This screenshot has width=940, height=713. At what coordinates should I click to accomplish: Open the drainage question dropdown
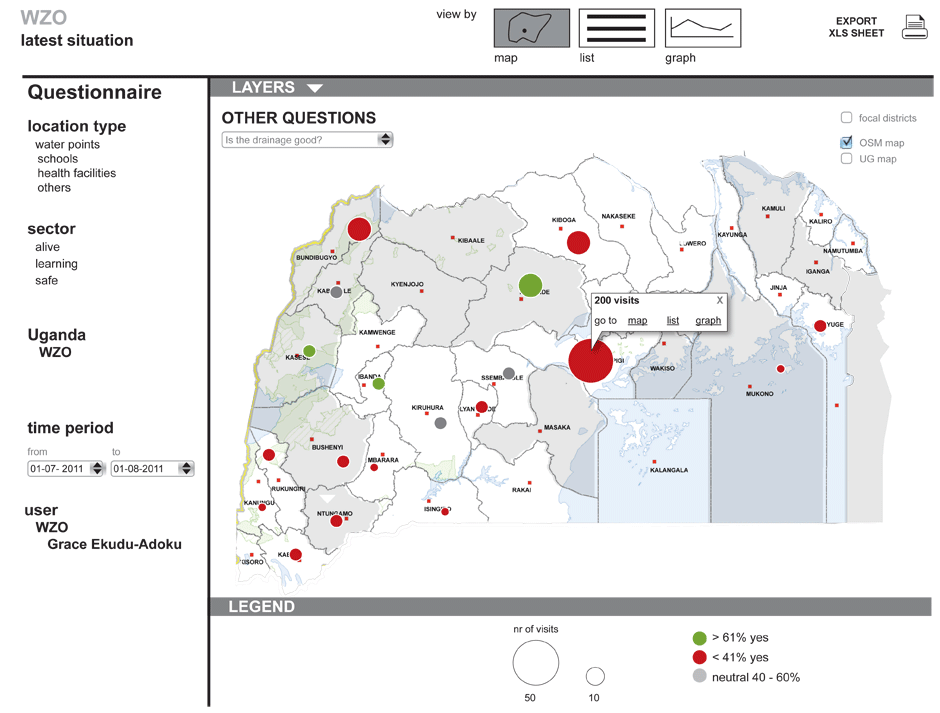point(308,140)
